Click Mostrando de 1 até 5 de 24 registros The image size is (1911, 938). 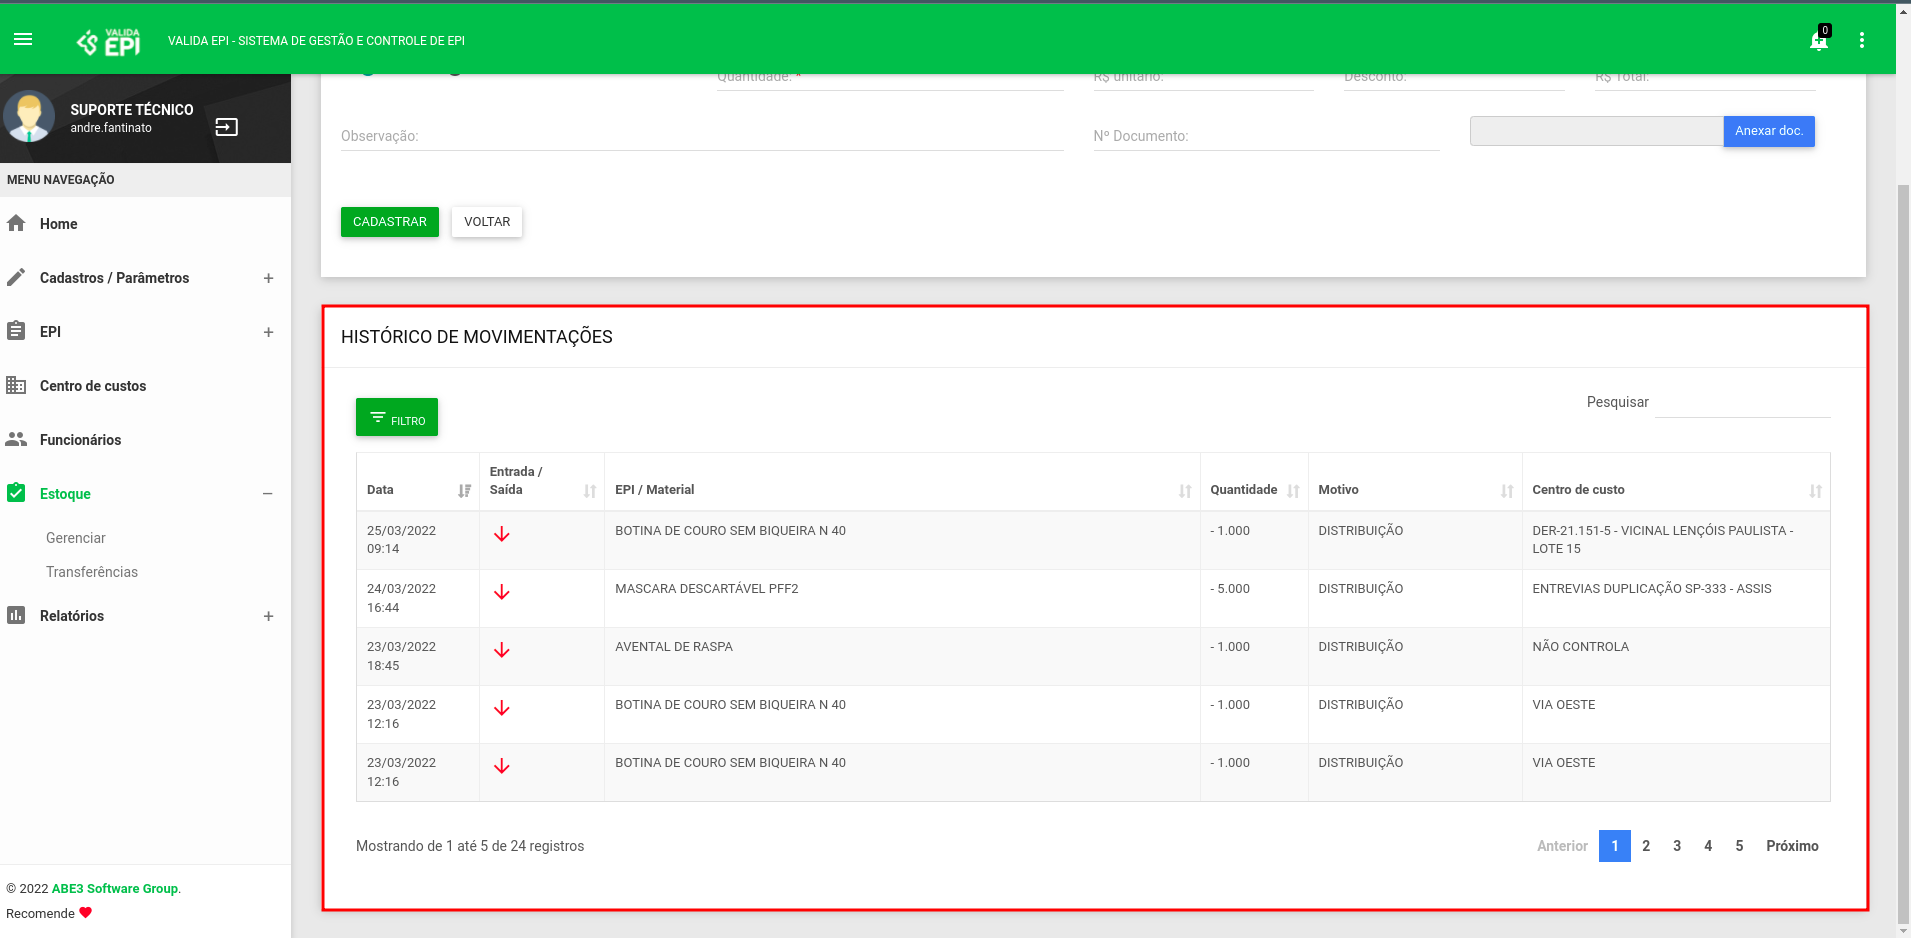(470, 846)
